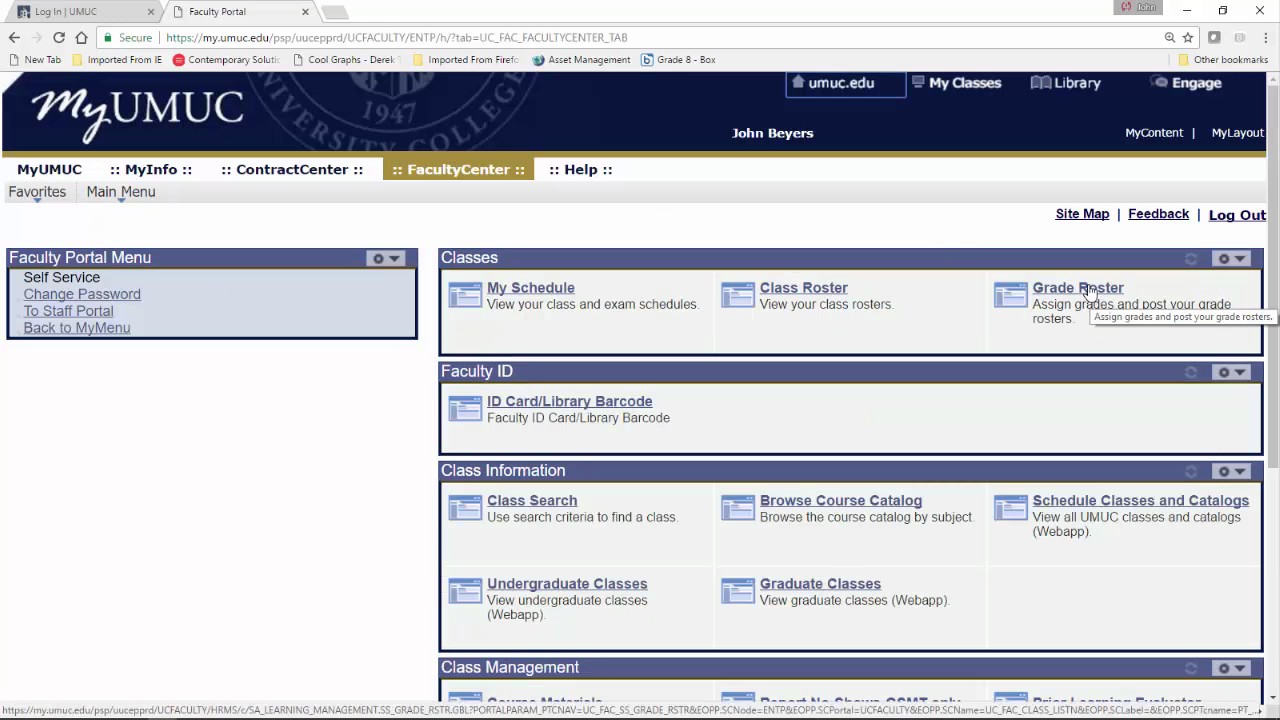
Task: Open Faculty ID pagelet settings dropdown
Action: [x=1231, y=372]
